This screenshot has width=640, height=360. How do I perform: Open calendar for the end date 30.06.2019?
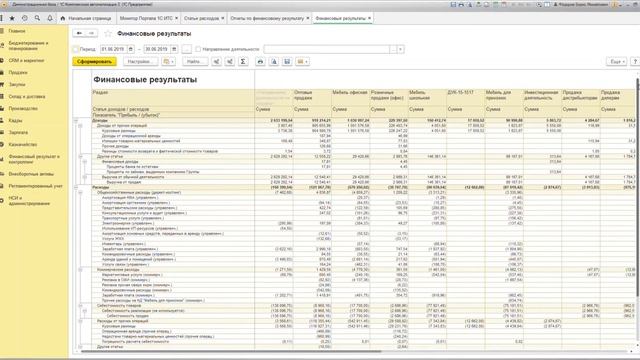click(174, 49)
